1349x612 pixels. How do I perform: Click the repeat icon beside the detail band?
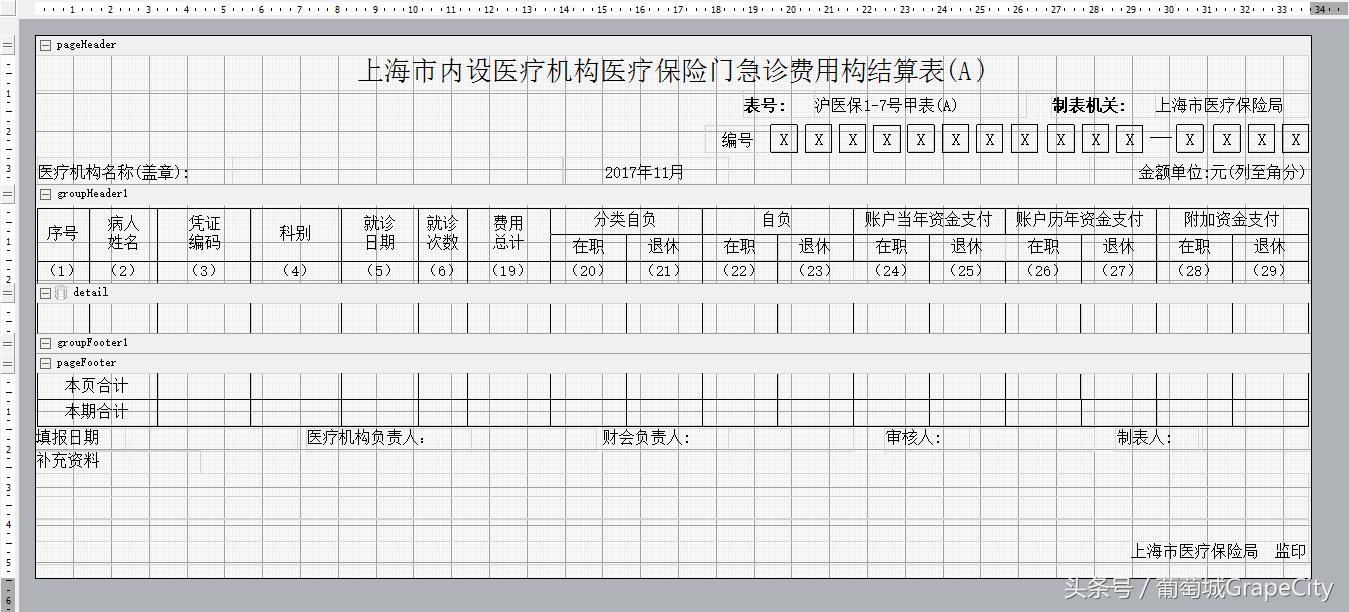pos(60,292)
